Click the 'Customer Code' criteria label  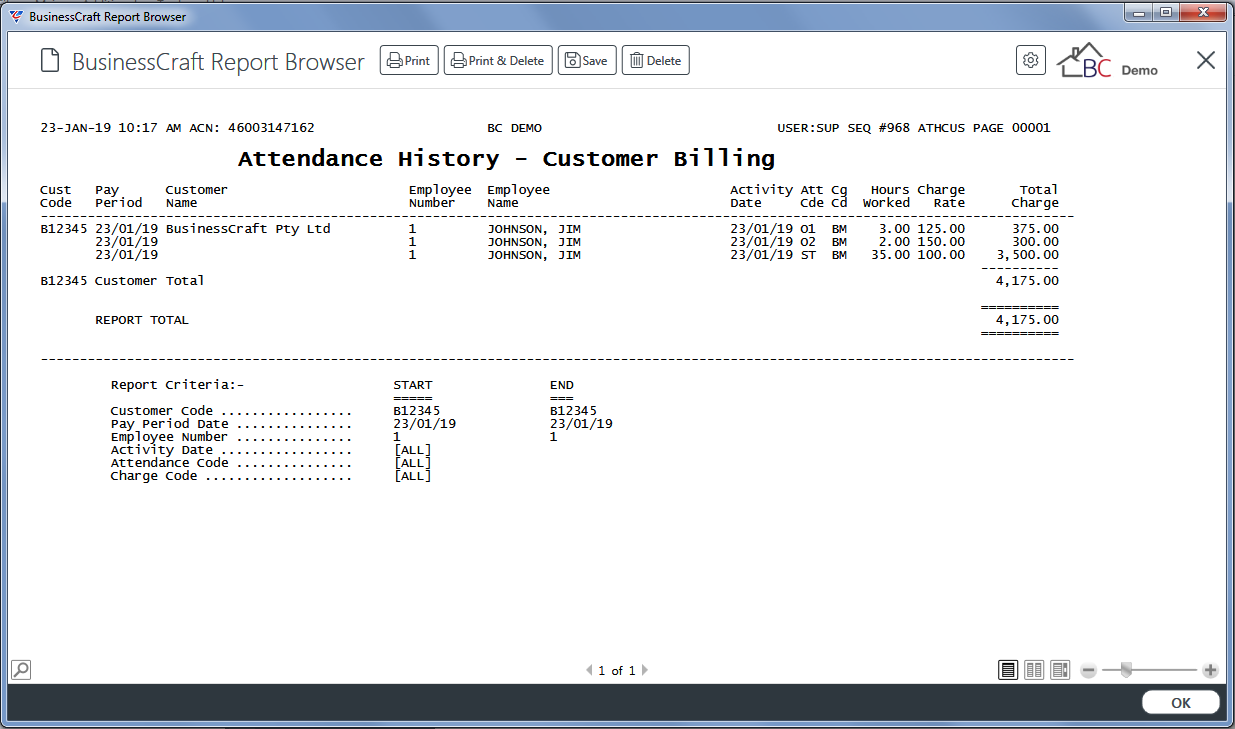(x=160, y=411)
